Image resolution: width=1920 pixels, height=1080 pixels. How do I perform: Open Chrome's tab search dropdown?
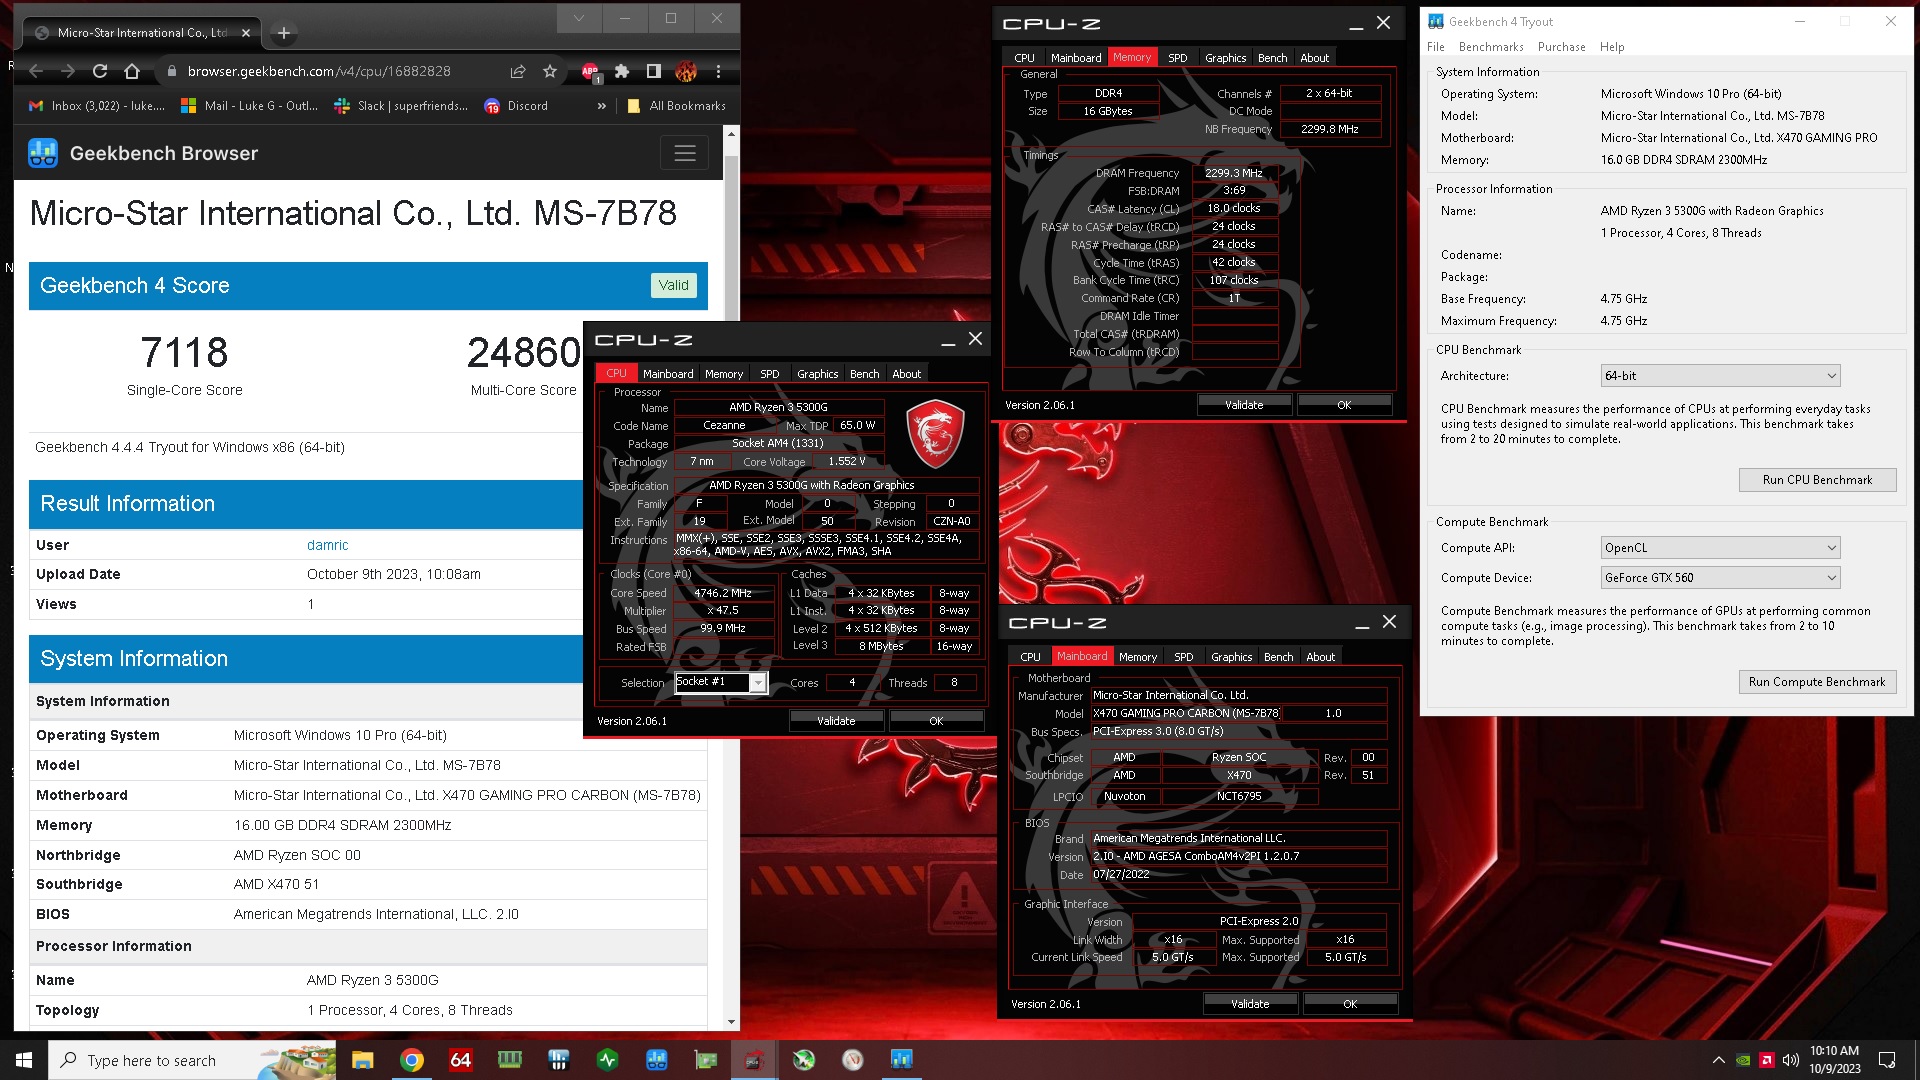(x=579, y=18)
